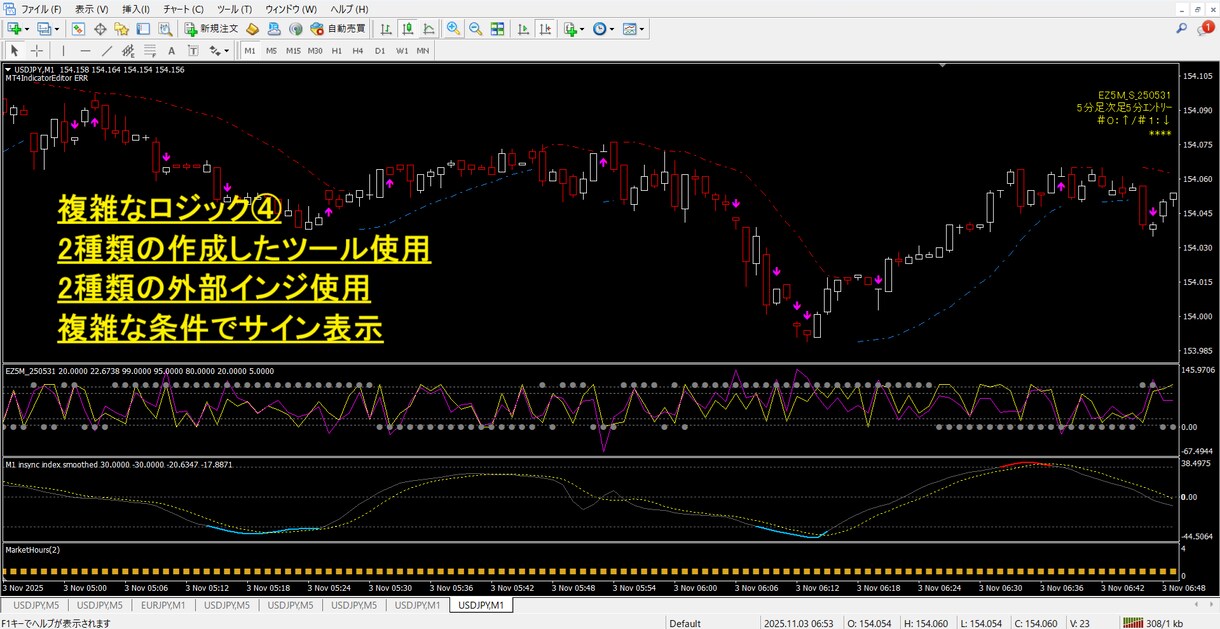1220x629 pixels.
Task: Open the notifications icon with red badge
Action: 1204,29
